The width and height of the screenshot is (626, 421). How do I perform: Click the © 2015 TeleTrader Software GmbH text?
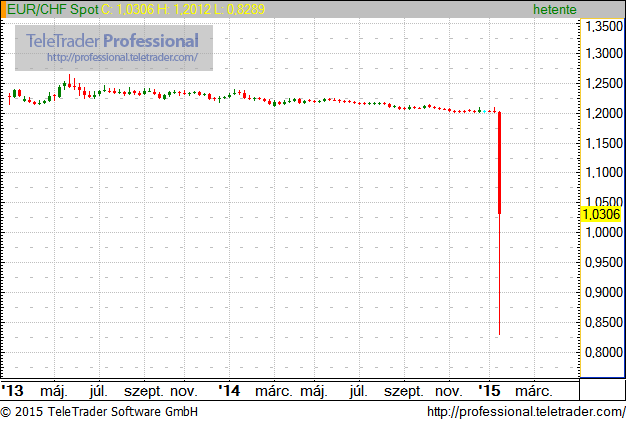pos(99,412)
